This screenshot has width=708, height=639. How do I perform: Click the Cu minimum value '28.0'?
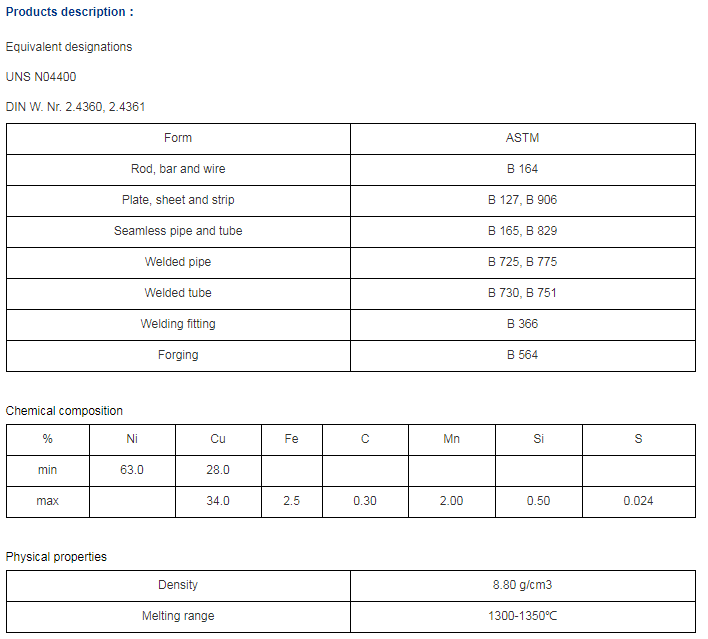pos(218,470)
